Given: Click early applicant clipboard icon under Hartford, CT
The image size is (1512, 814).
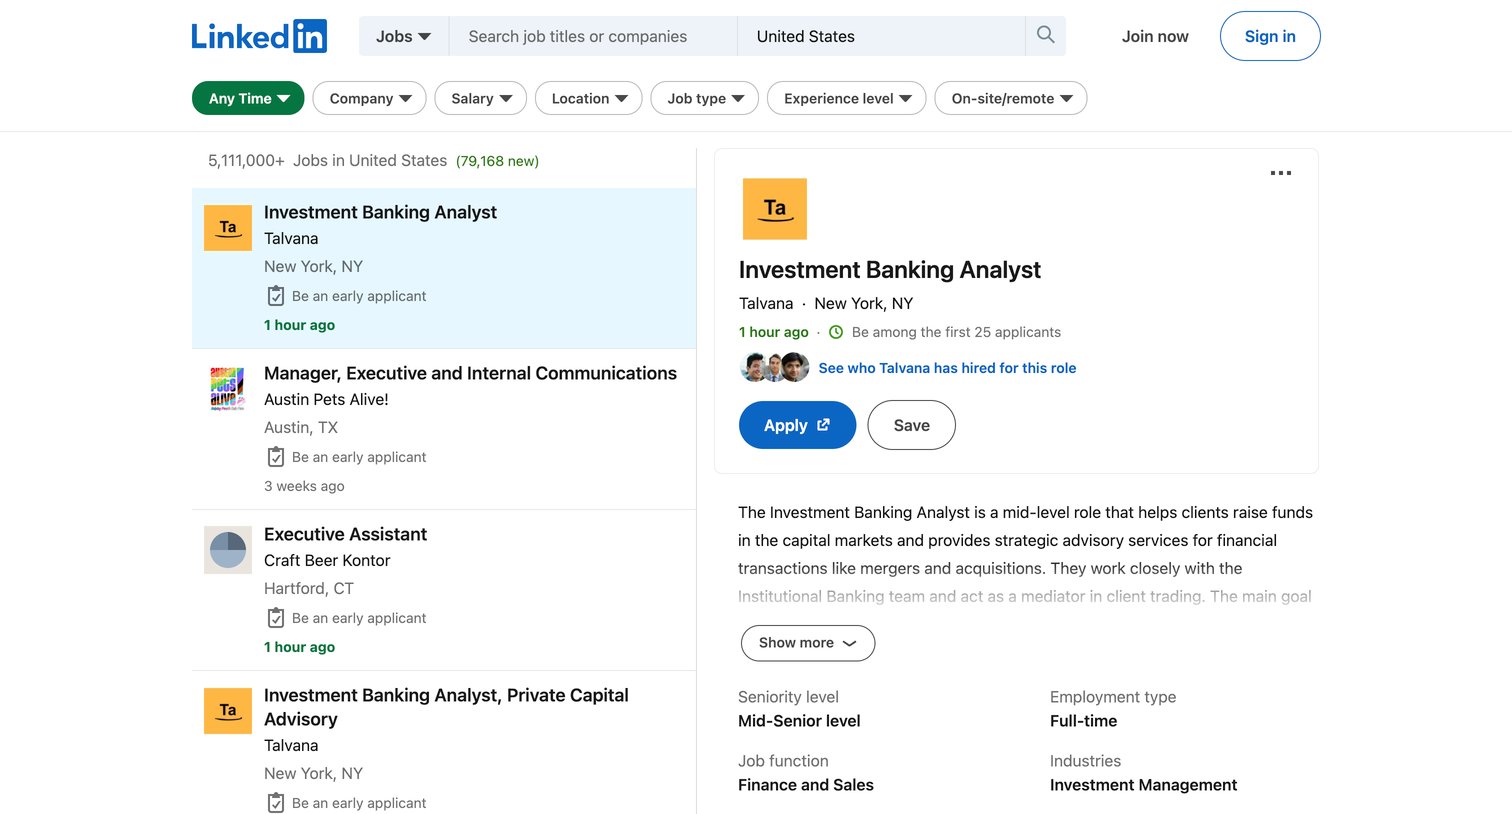Looking at the screenshot, I should pos(276,618).
